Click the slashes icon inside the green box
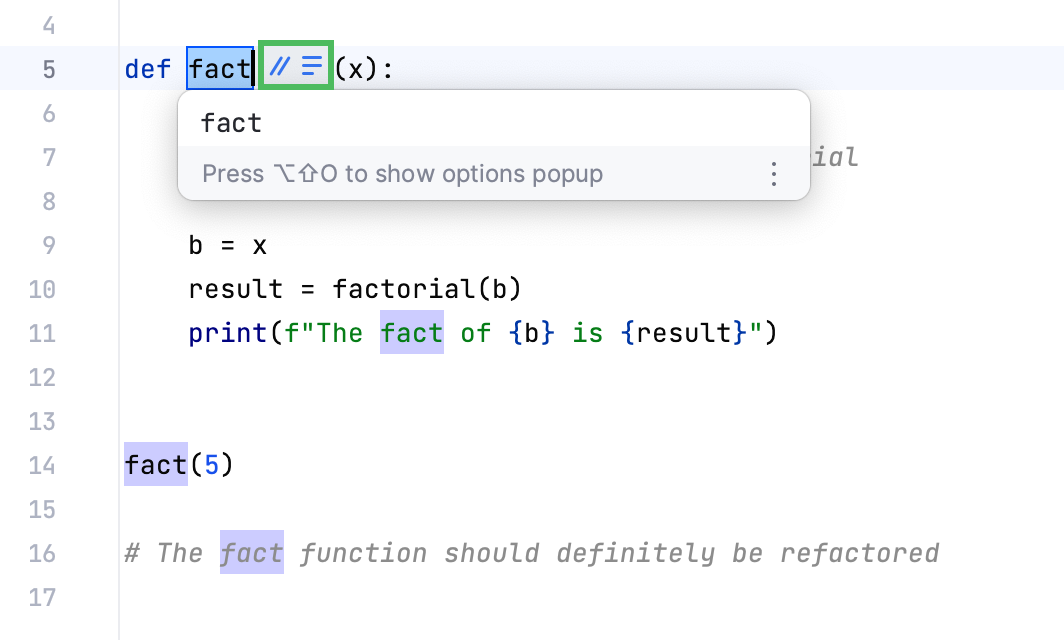1064x640 pixels. pos(280,67)
